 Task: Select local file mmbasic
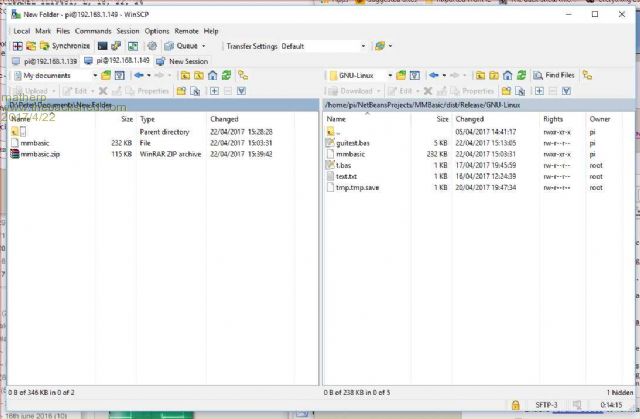(x=30, y=143)
